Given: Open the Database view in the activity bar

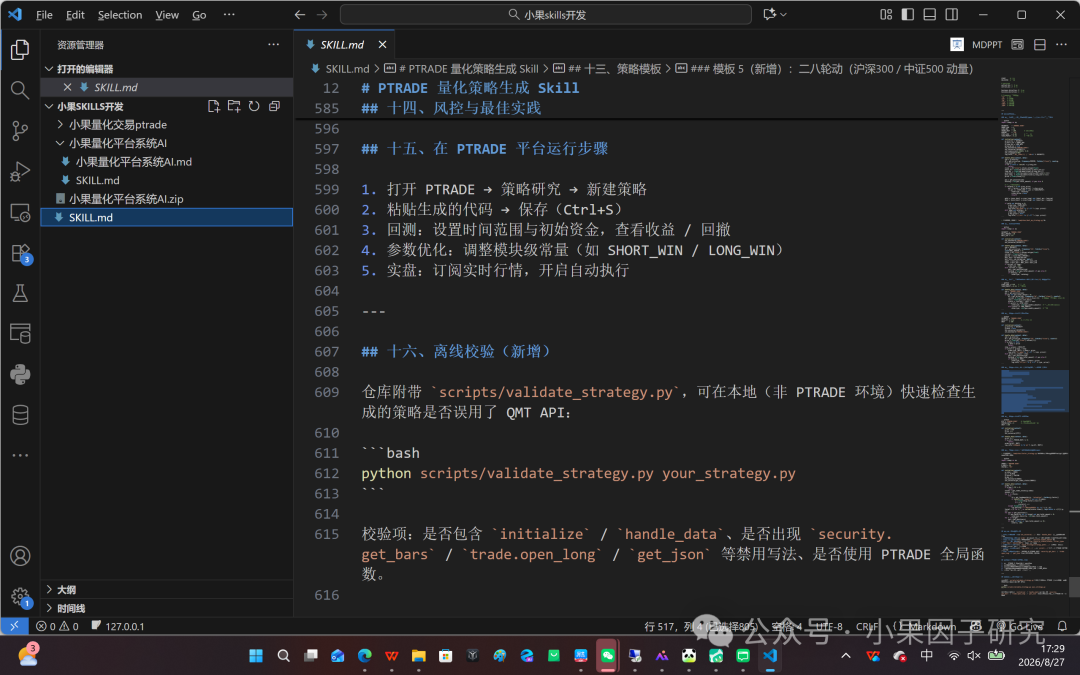Looking at the screenshot, I should pos(20,415).
